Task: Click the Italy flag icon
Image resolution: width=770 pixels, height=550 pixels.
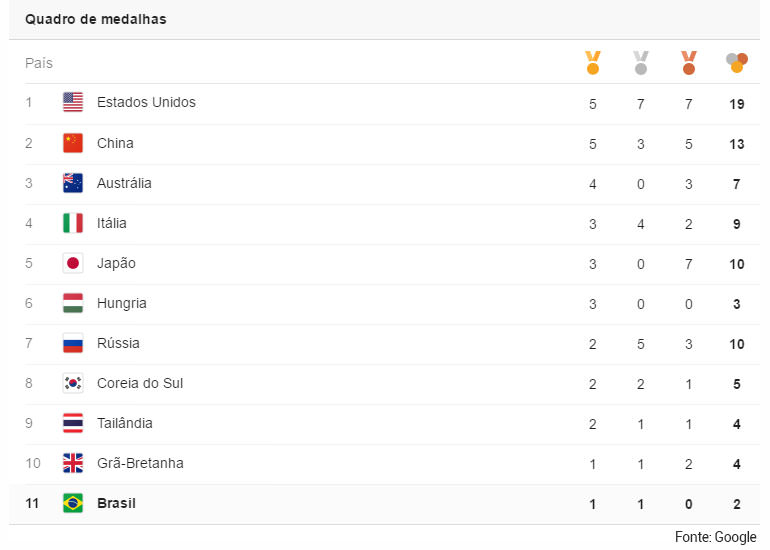Action: [73, 223]
